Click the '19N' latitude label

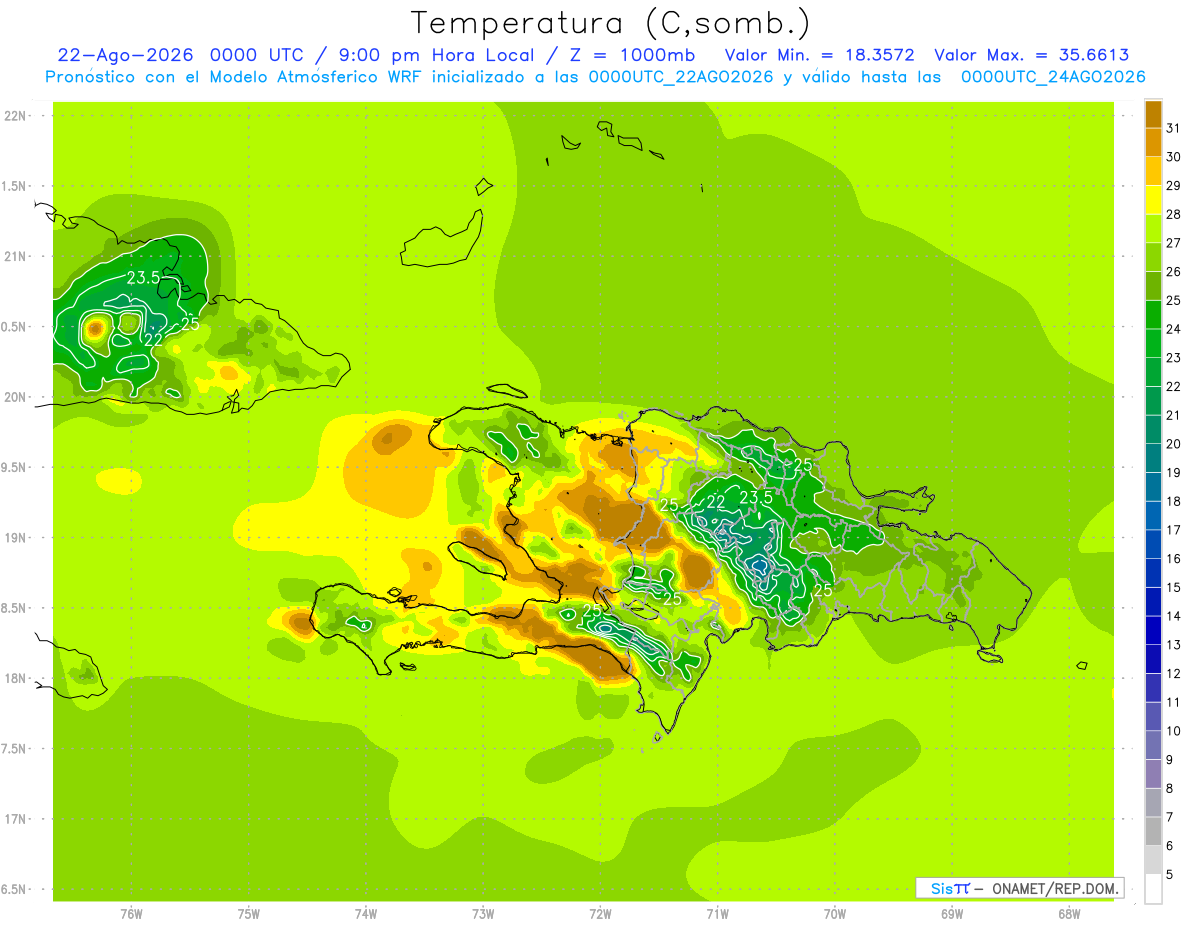(17, 538)
